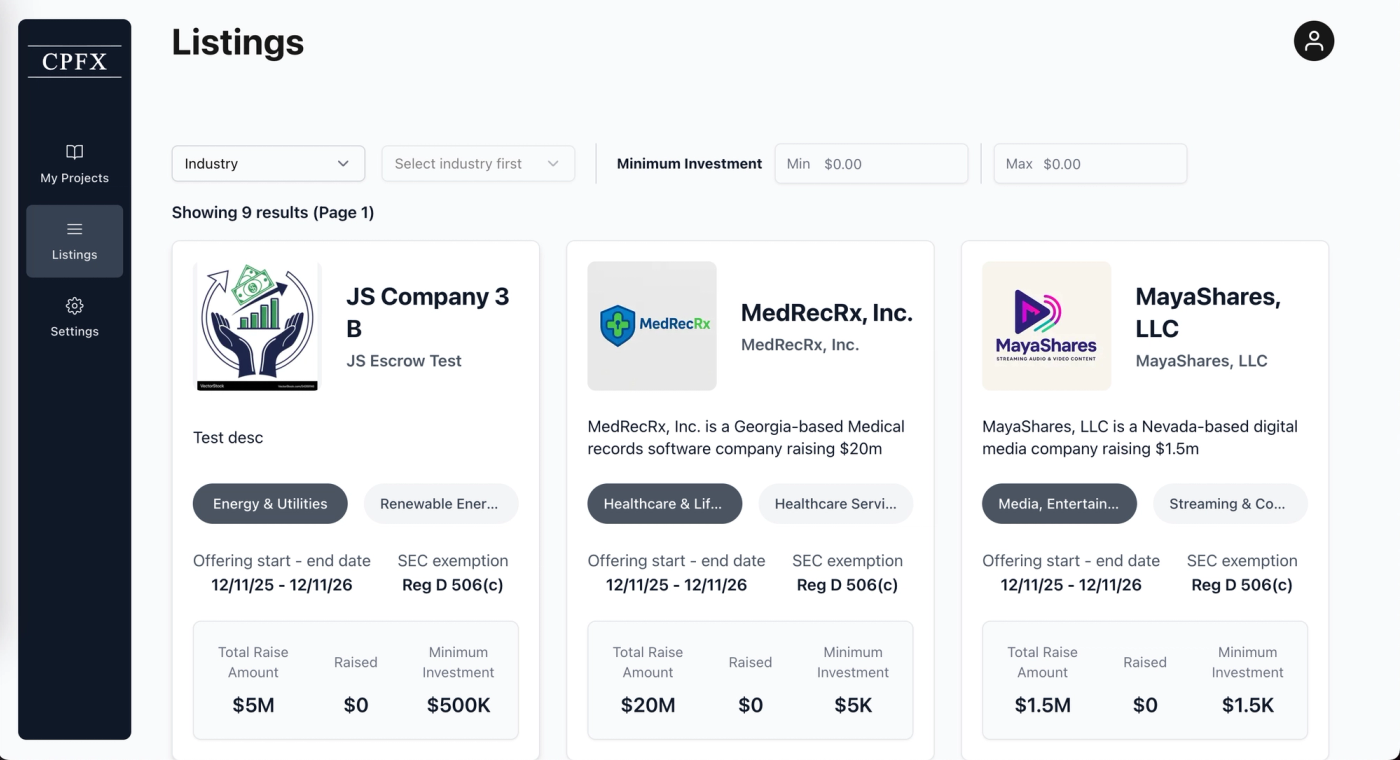Click the JS Company 3 B logo image

(257, 326)
